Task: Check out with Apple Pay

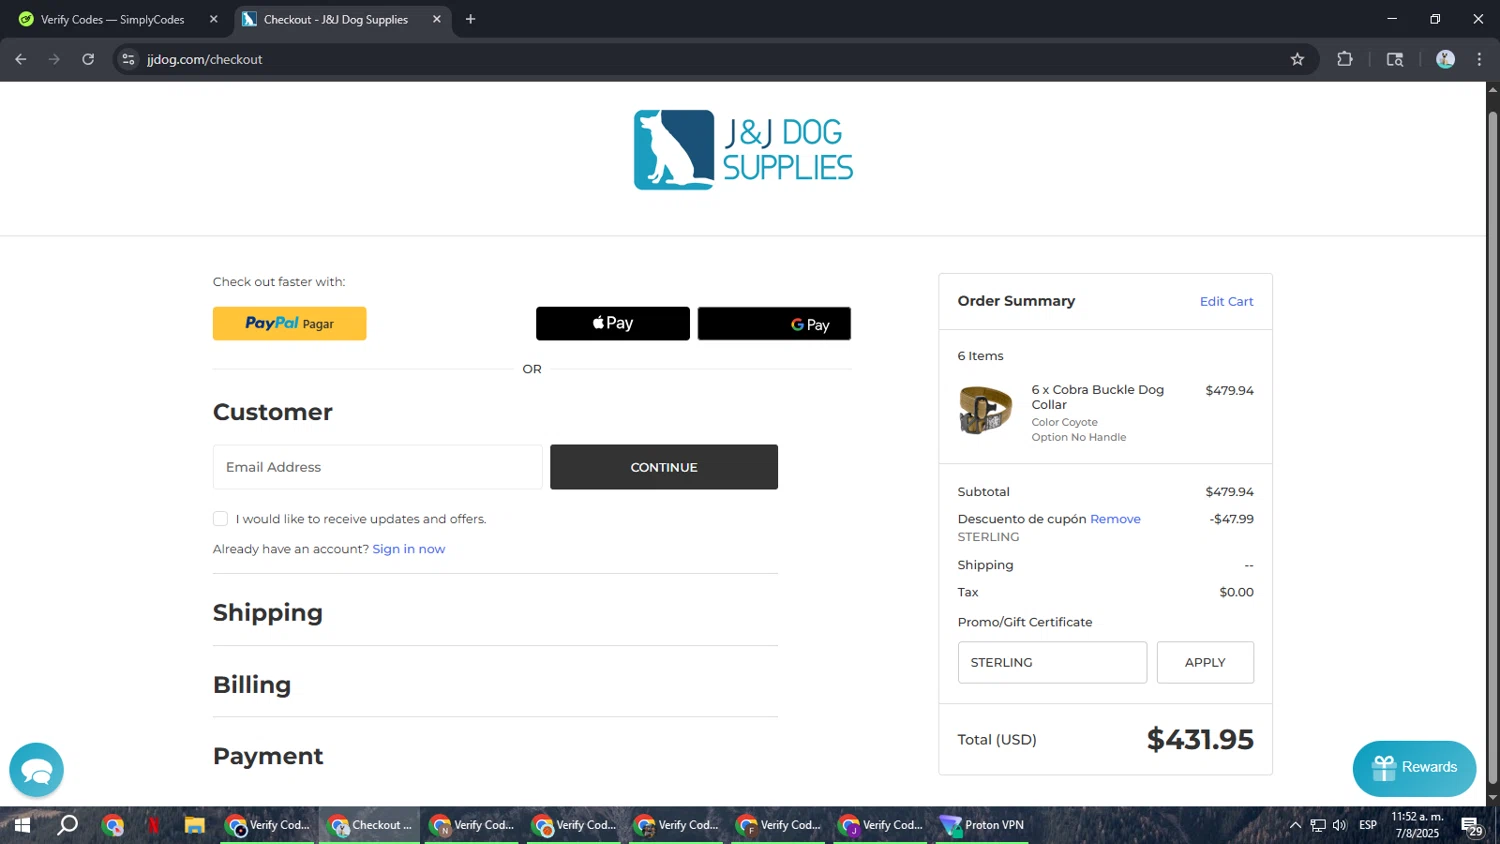Action: pos(612,323)
